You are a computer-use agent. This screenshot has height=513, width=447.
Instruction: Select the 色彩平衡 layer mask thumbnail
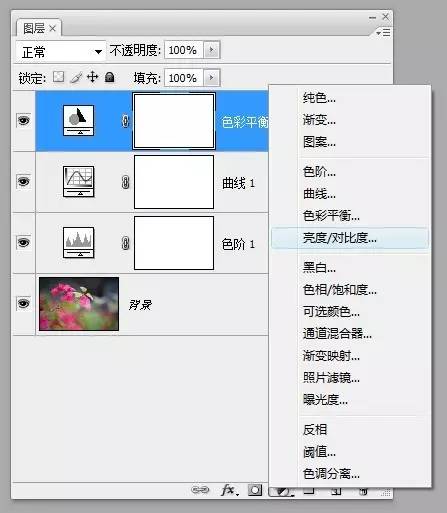174,121
